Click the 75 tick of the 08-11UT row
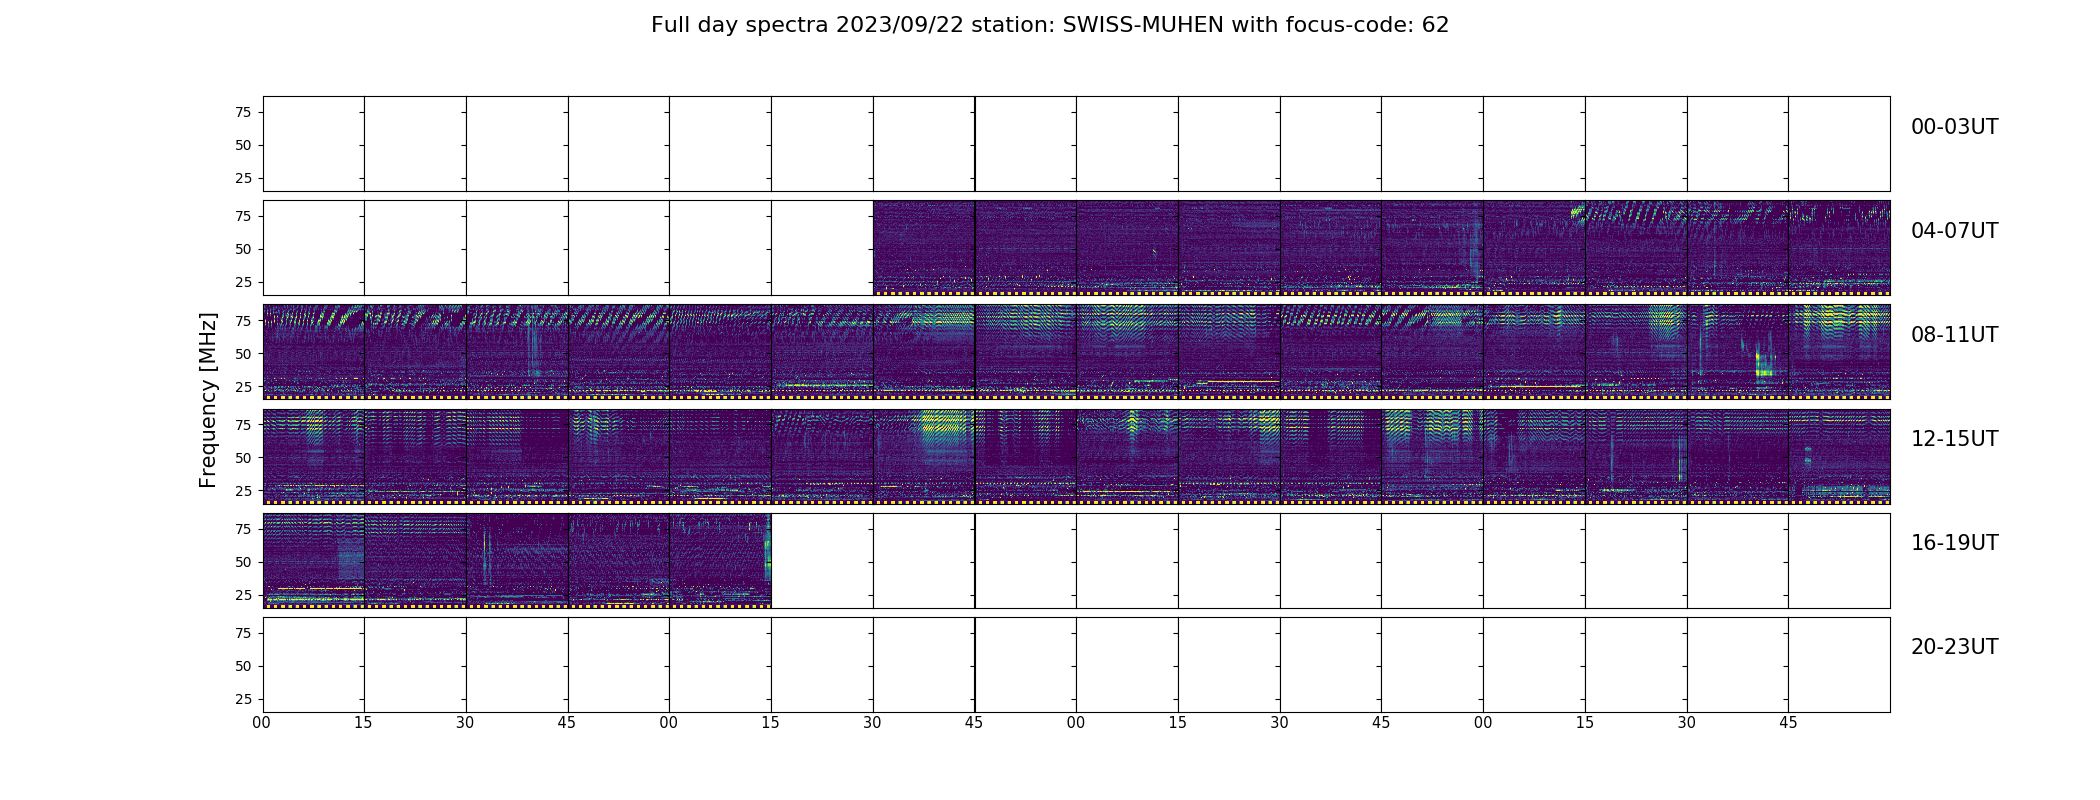The height and width of the screenshot is (800, 2100). pos(243,320)
